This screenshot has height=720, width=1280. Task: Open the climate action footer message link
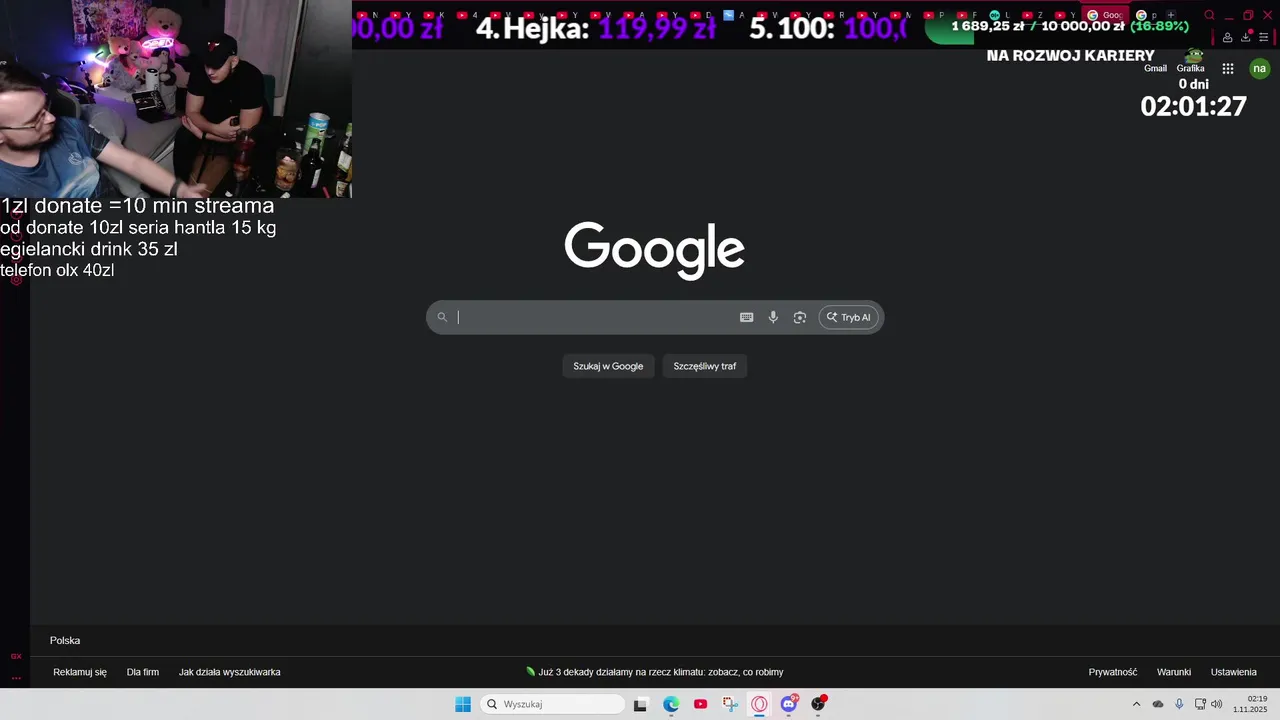point(655,672)
